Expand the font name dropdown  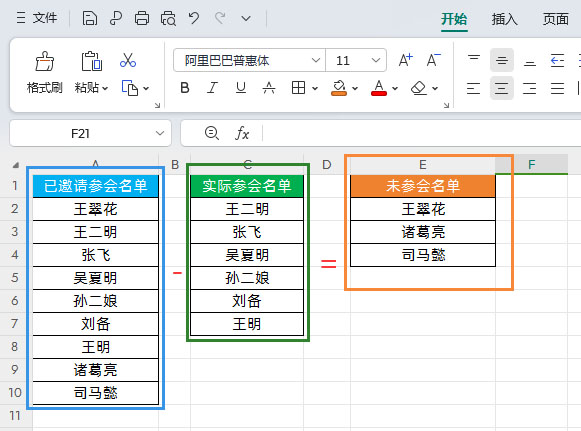coord(316,60)
